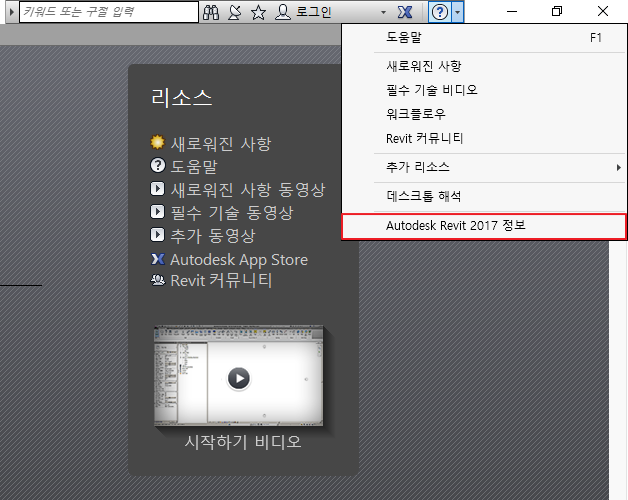Open 도움말 link in Resources panel
The image size is (628, 500).
pyautogui.click(x=194, y=167)
